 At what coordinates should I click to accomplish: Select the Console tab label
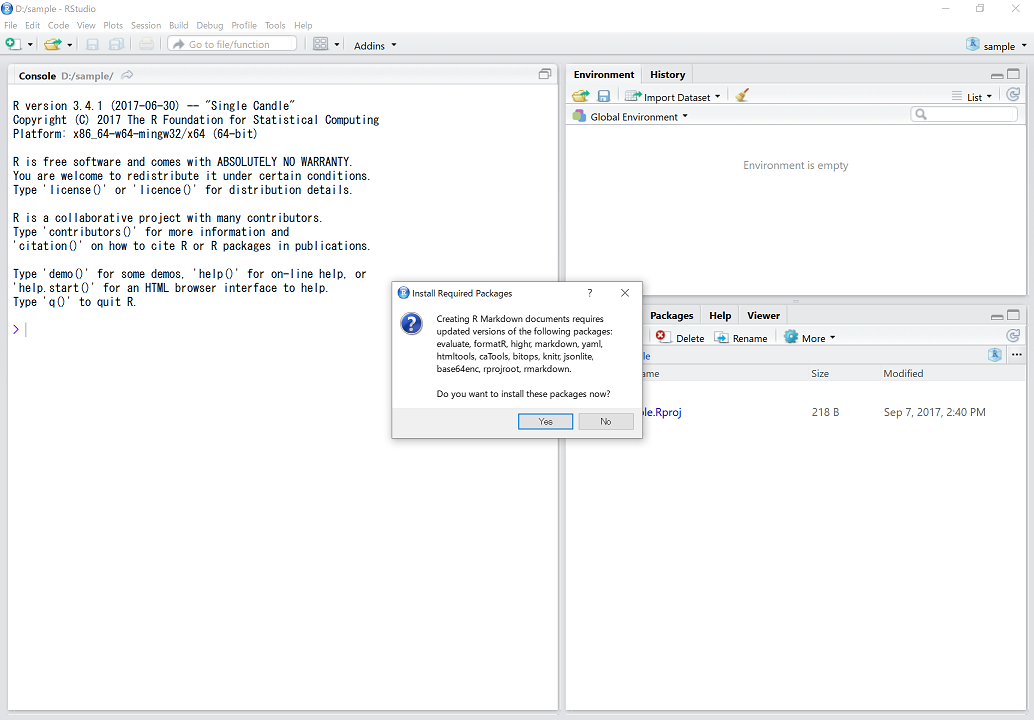pos(38,76)
